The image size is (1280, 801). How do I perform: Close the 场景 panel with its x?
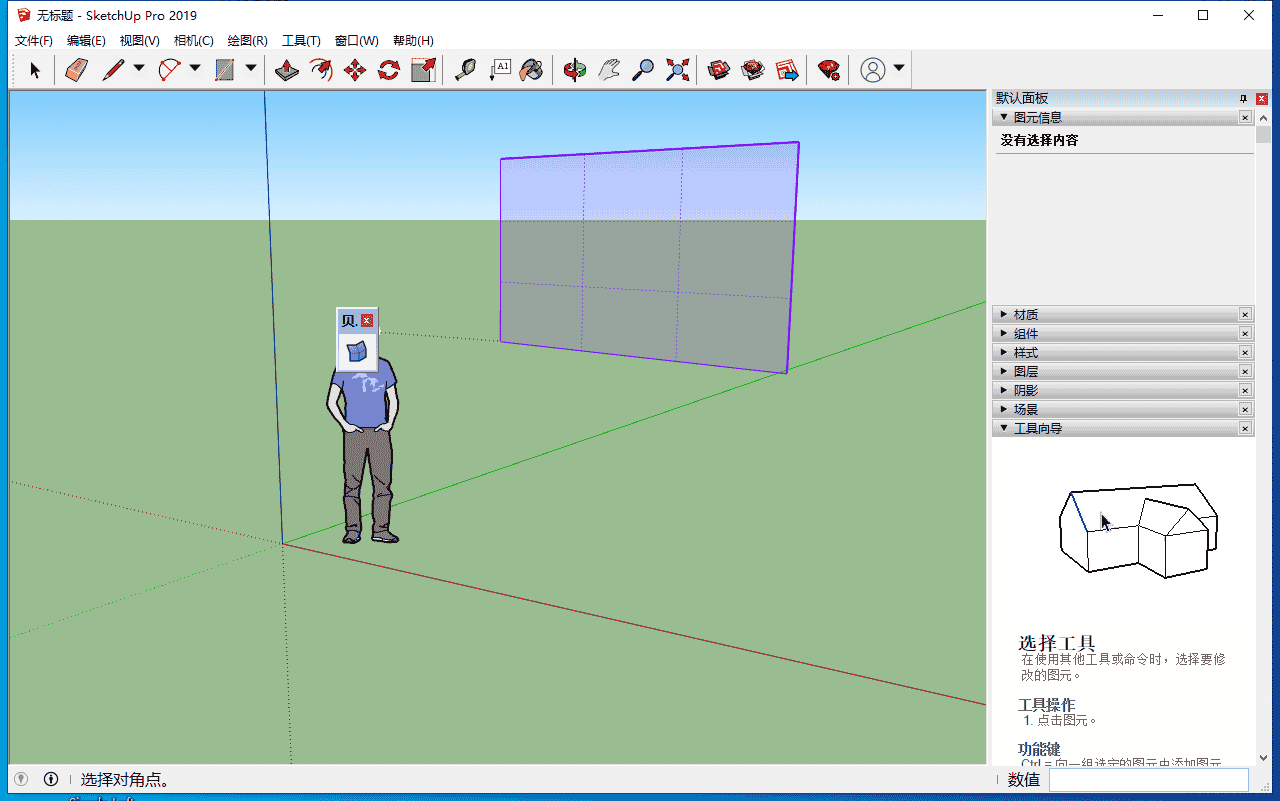pos(1245,409)
